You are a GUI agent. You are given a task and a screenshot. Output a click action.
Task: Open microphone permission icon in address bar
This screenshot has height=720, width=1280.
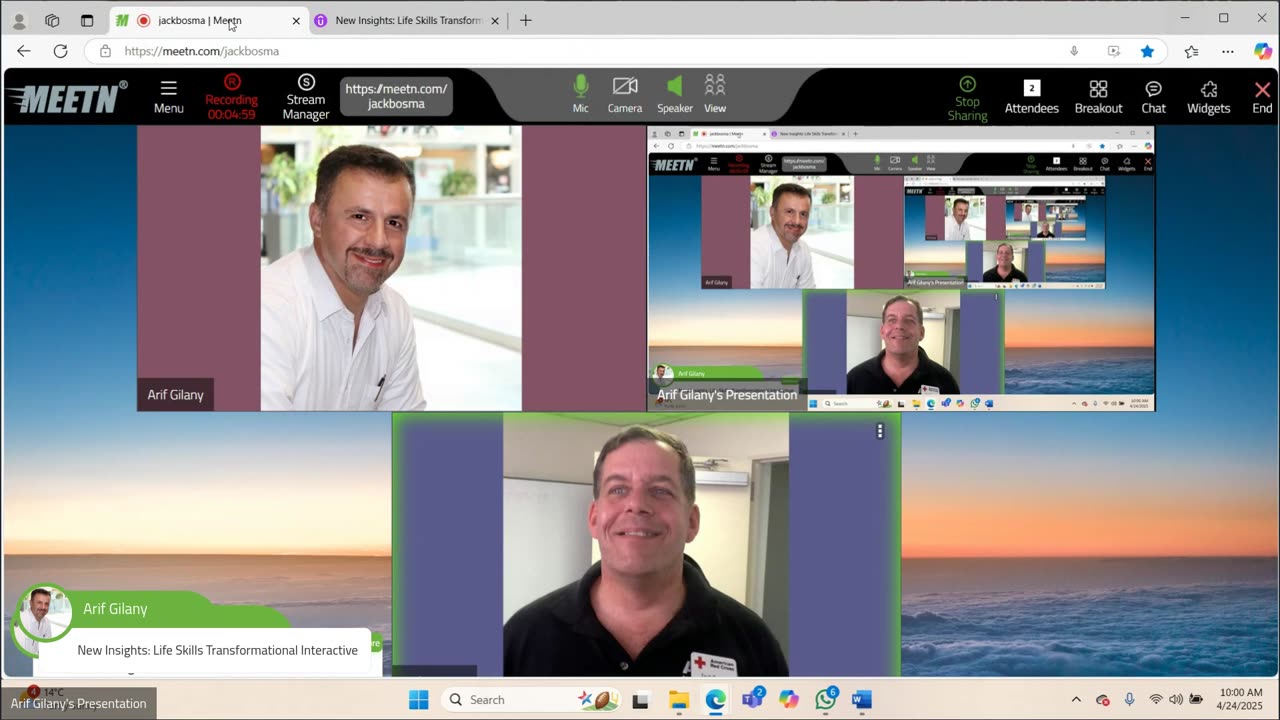pyautogui.click(x=1074, y=51)
